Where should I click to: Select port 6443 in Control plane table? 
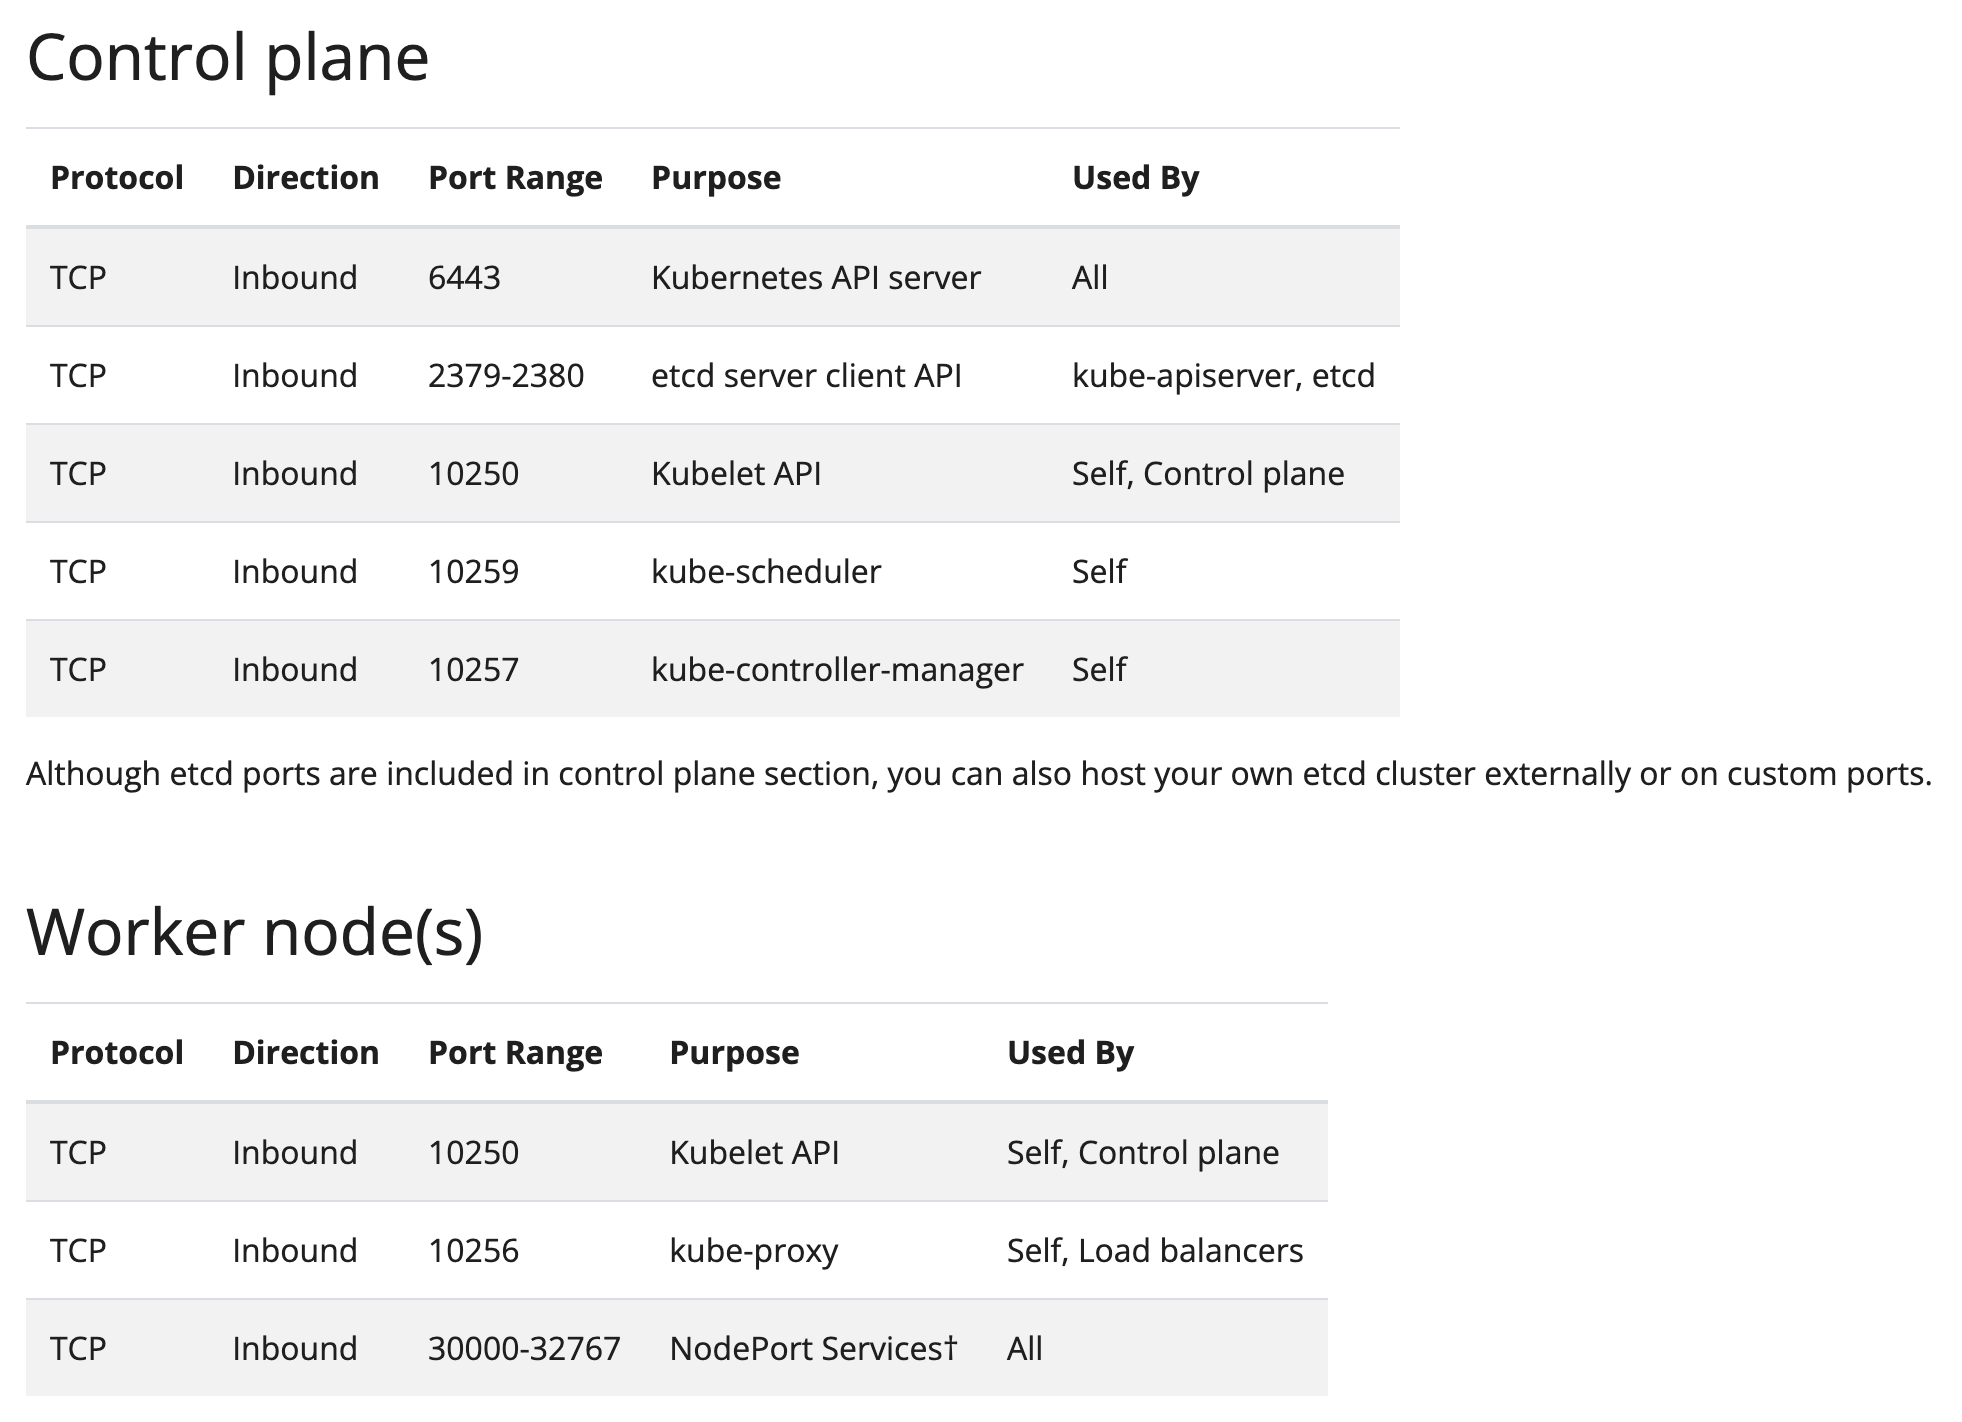[464, 277]
